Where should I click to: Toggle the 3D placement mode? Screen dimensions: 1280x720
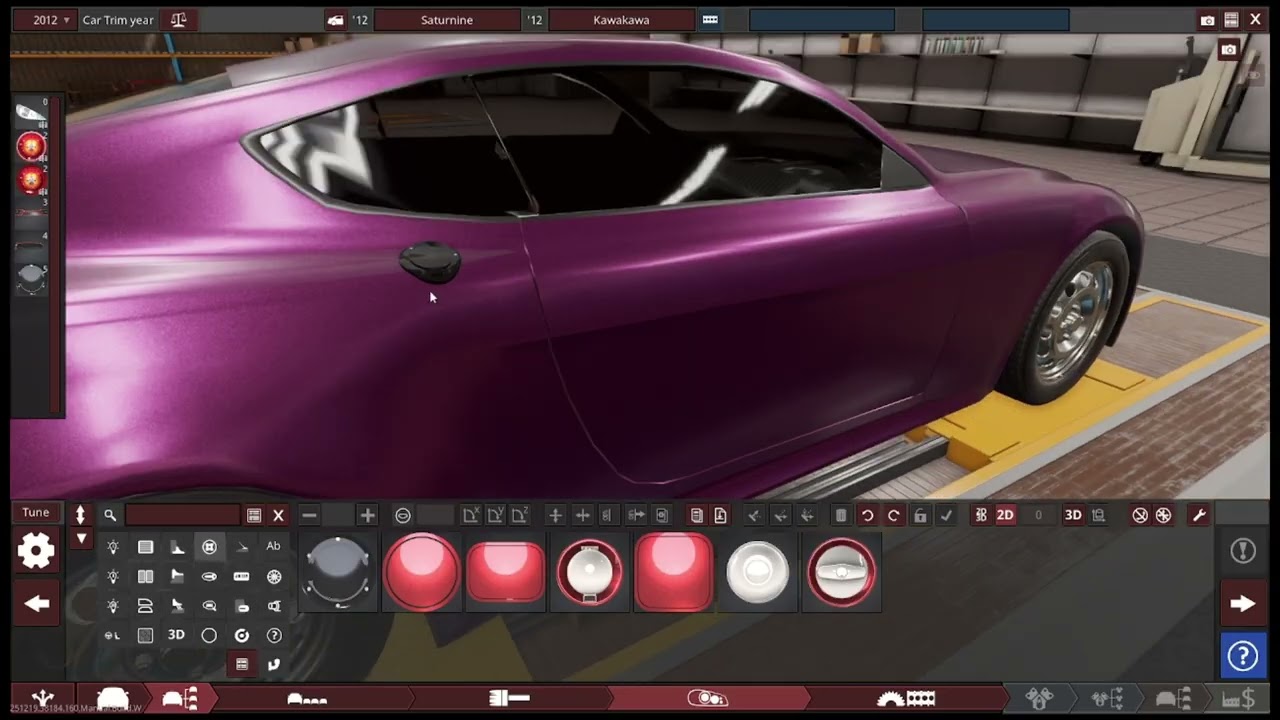(1072, 515)
